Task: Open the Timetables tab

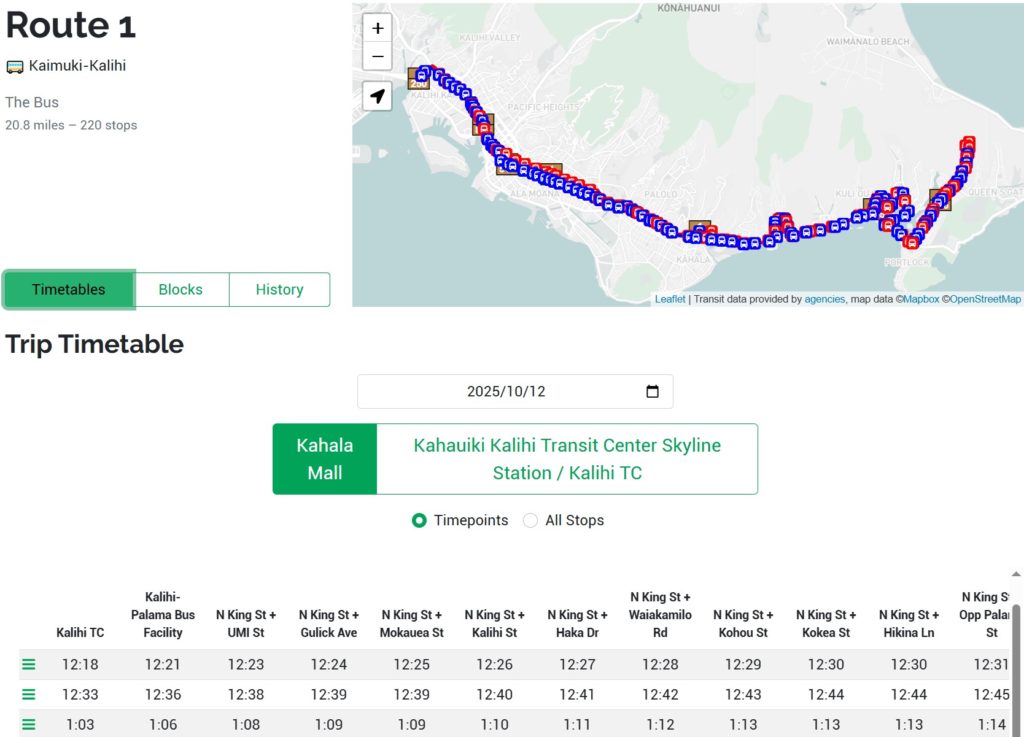Action: click(68, 289)
